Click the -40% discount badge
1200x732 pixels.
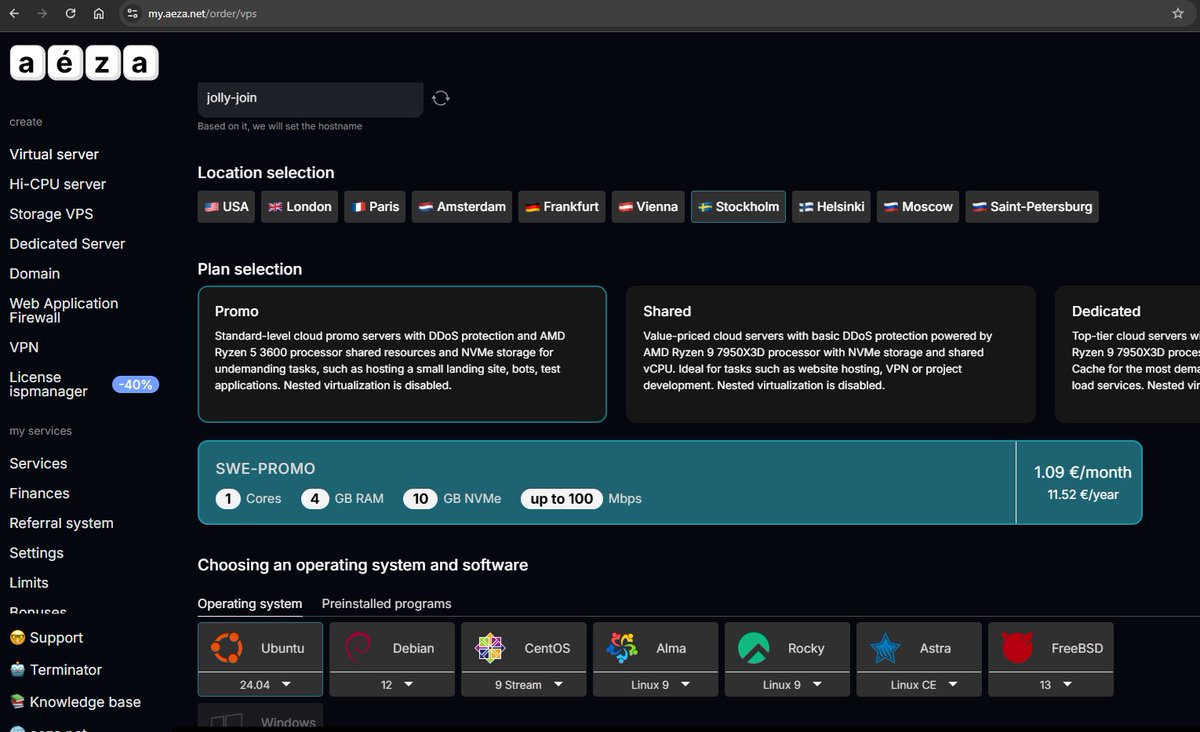pyautogui.click(x=136, y=384)
